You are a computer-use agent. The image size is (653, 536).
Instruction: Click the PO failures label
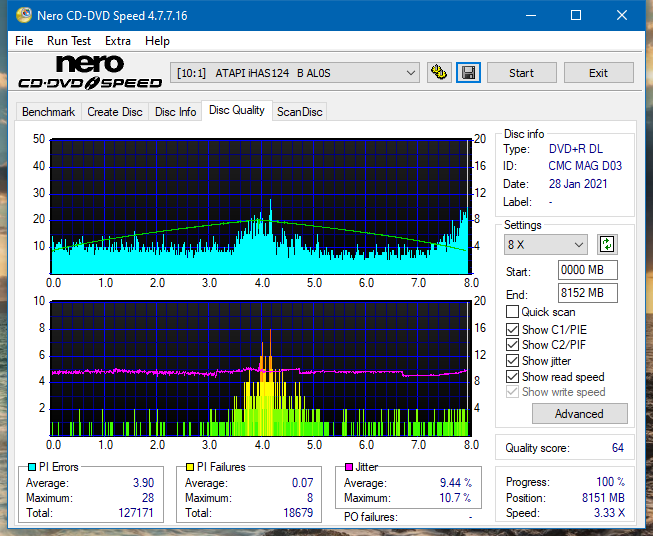point(371,517)
